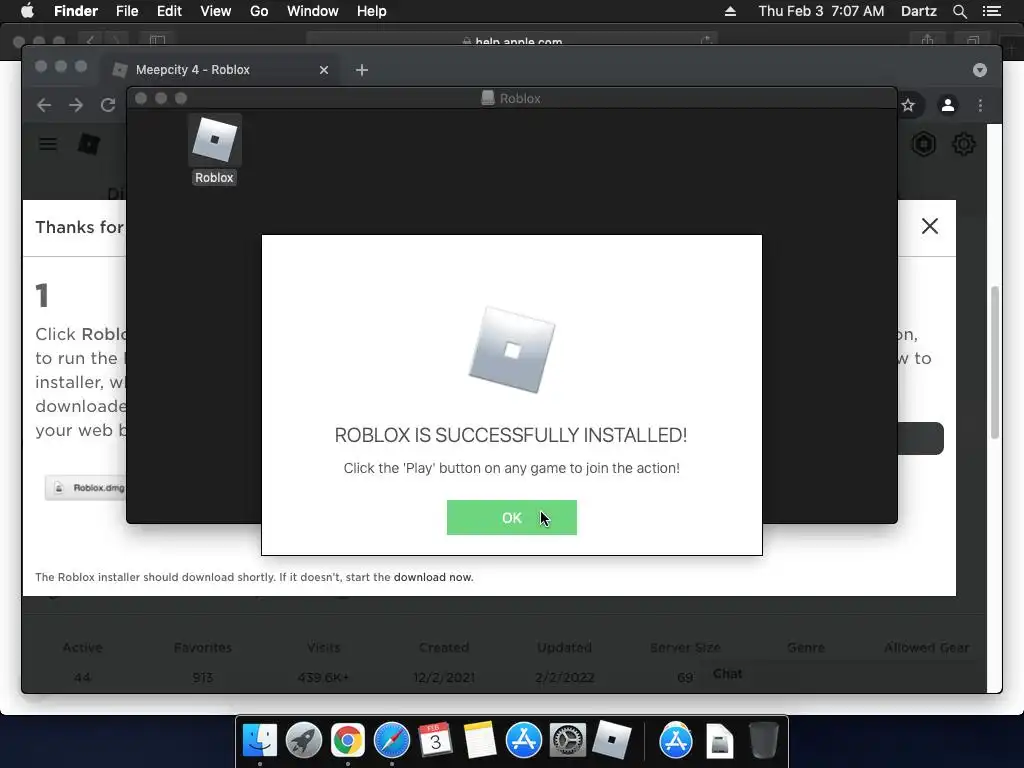Open Roblox from the Dock
The height and width of the screenshot is (768, 1024).
(611, 741)
